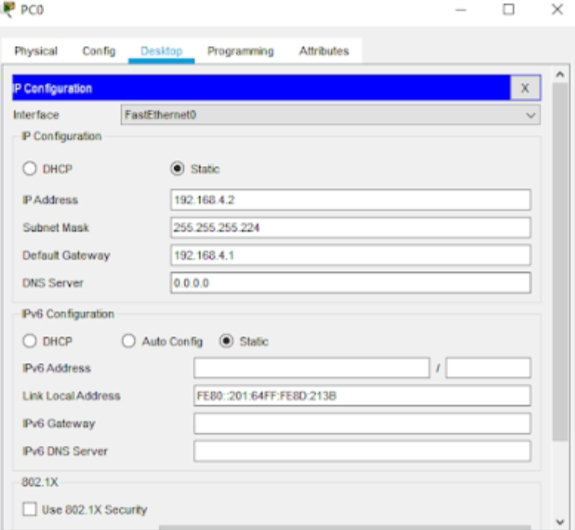The image size is (575, 530).
Task: Select the IPv4 Static radio button
Action: (x=177, y=169)
